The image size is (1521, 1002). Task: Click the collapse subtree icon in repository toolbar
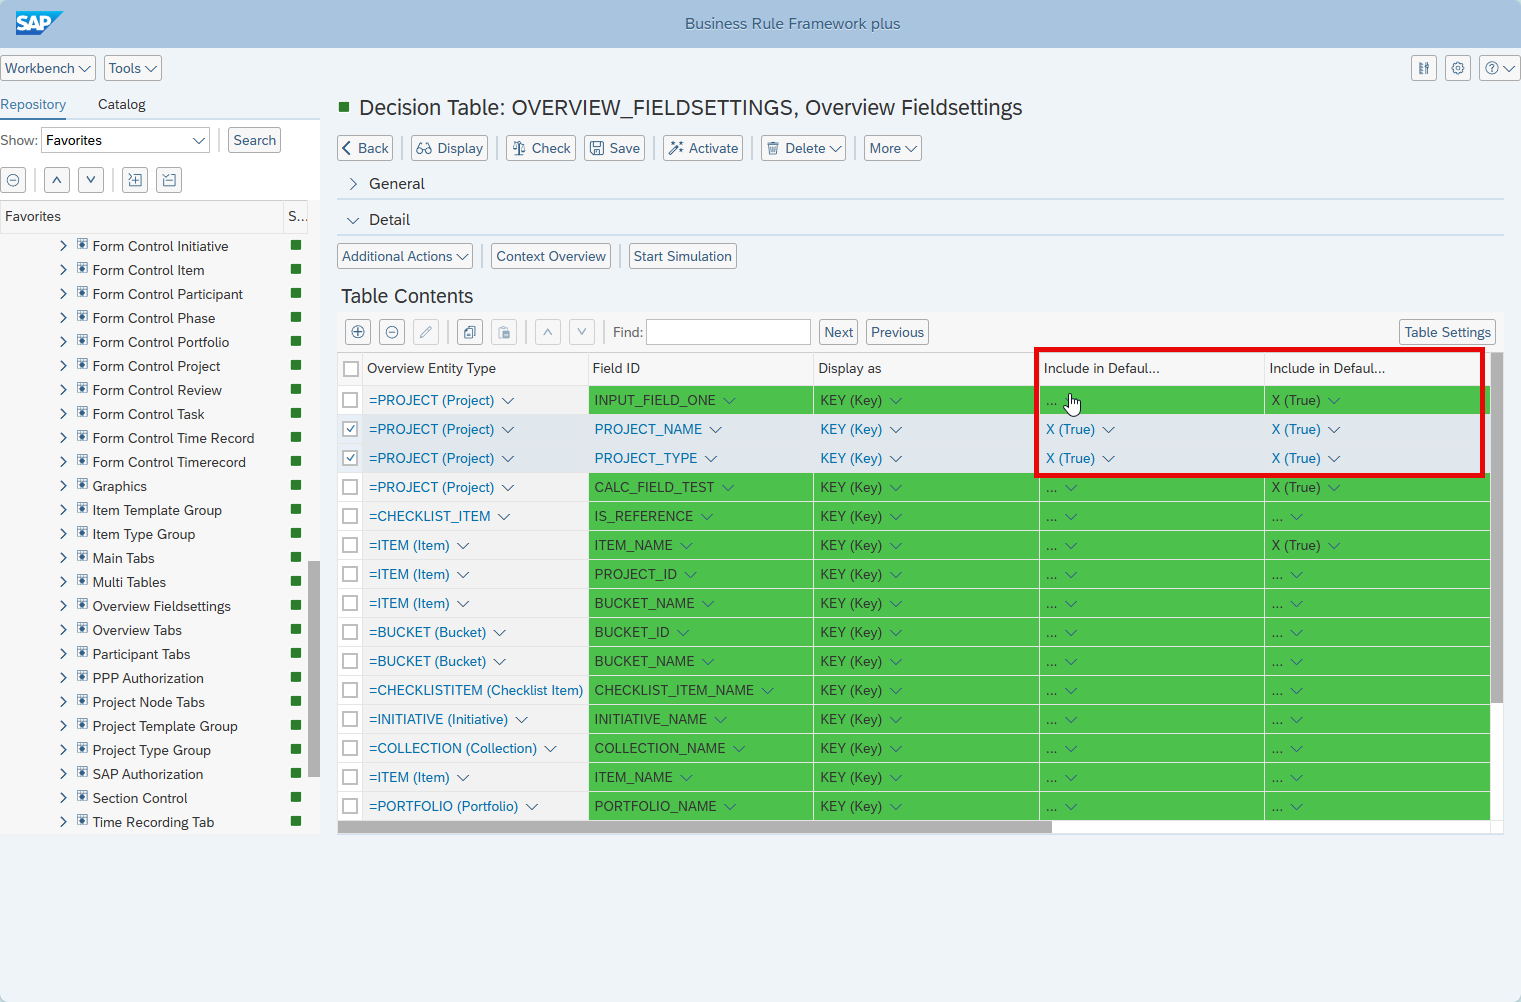tap(169, 180)
